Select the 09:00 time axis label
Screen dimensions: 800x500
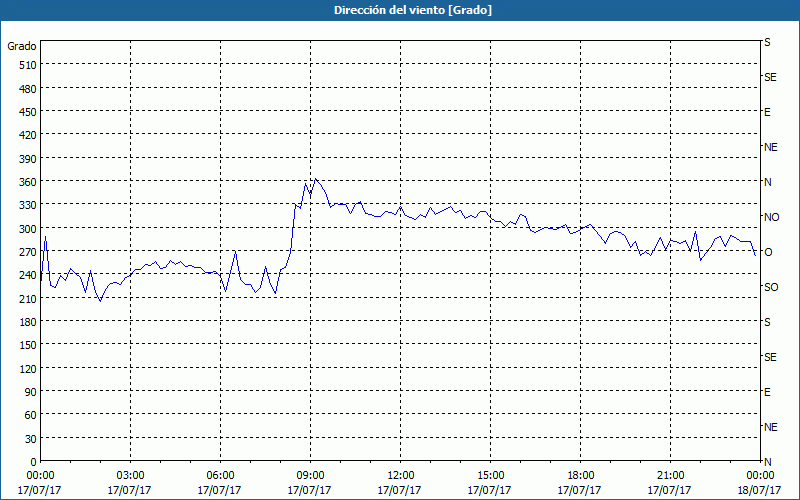[x=310, y=476]
